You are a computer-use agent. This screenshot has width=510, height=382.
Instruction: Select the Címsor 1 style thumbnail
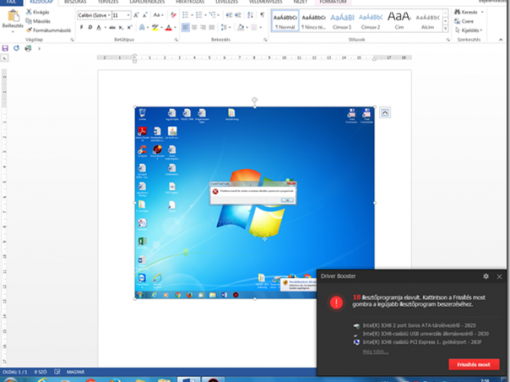tap(342, 21)
